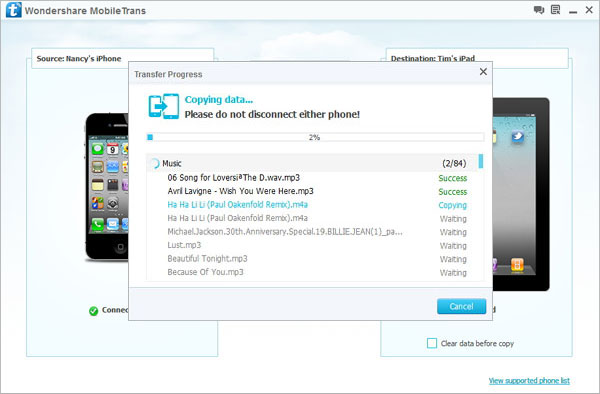Close the Transfer Progress dialog

point(483,72)
